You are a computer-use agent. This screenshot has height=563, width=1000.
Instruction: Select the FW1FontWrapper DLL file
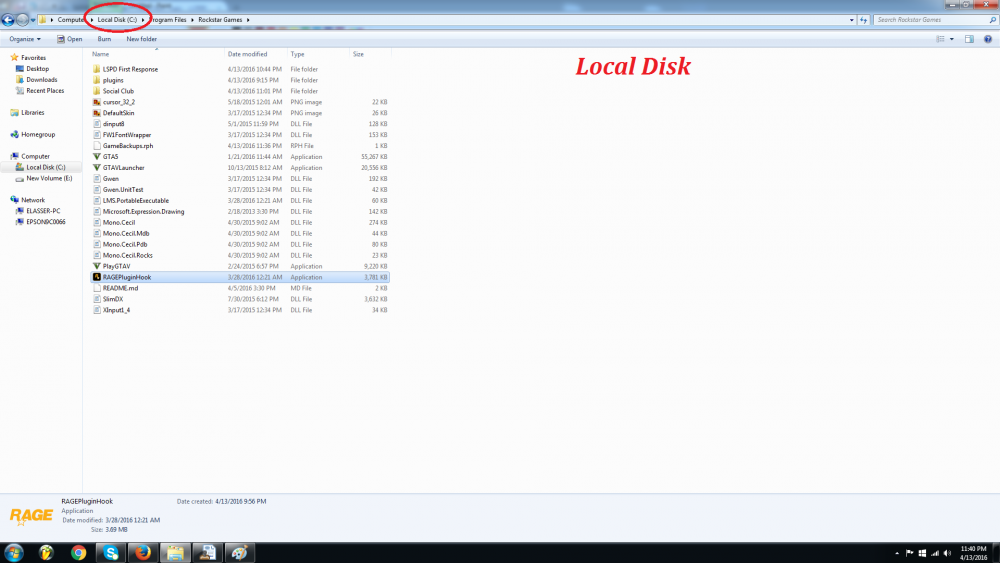point(127,135)
